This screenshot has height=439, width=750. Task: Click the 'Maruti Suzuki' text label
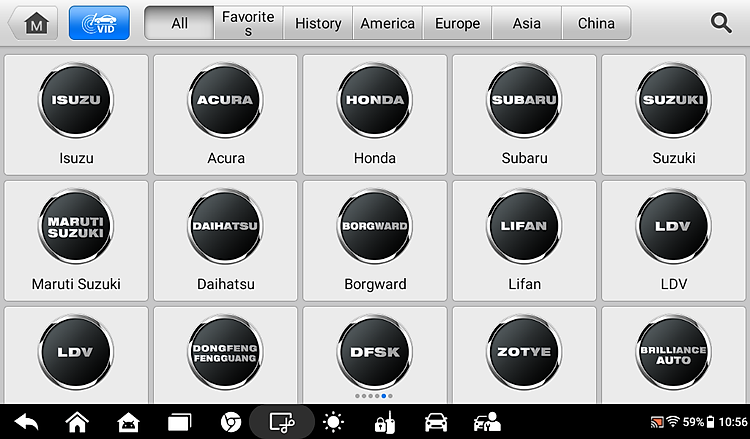(x=76, y=284)
